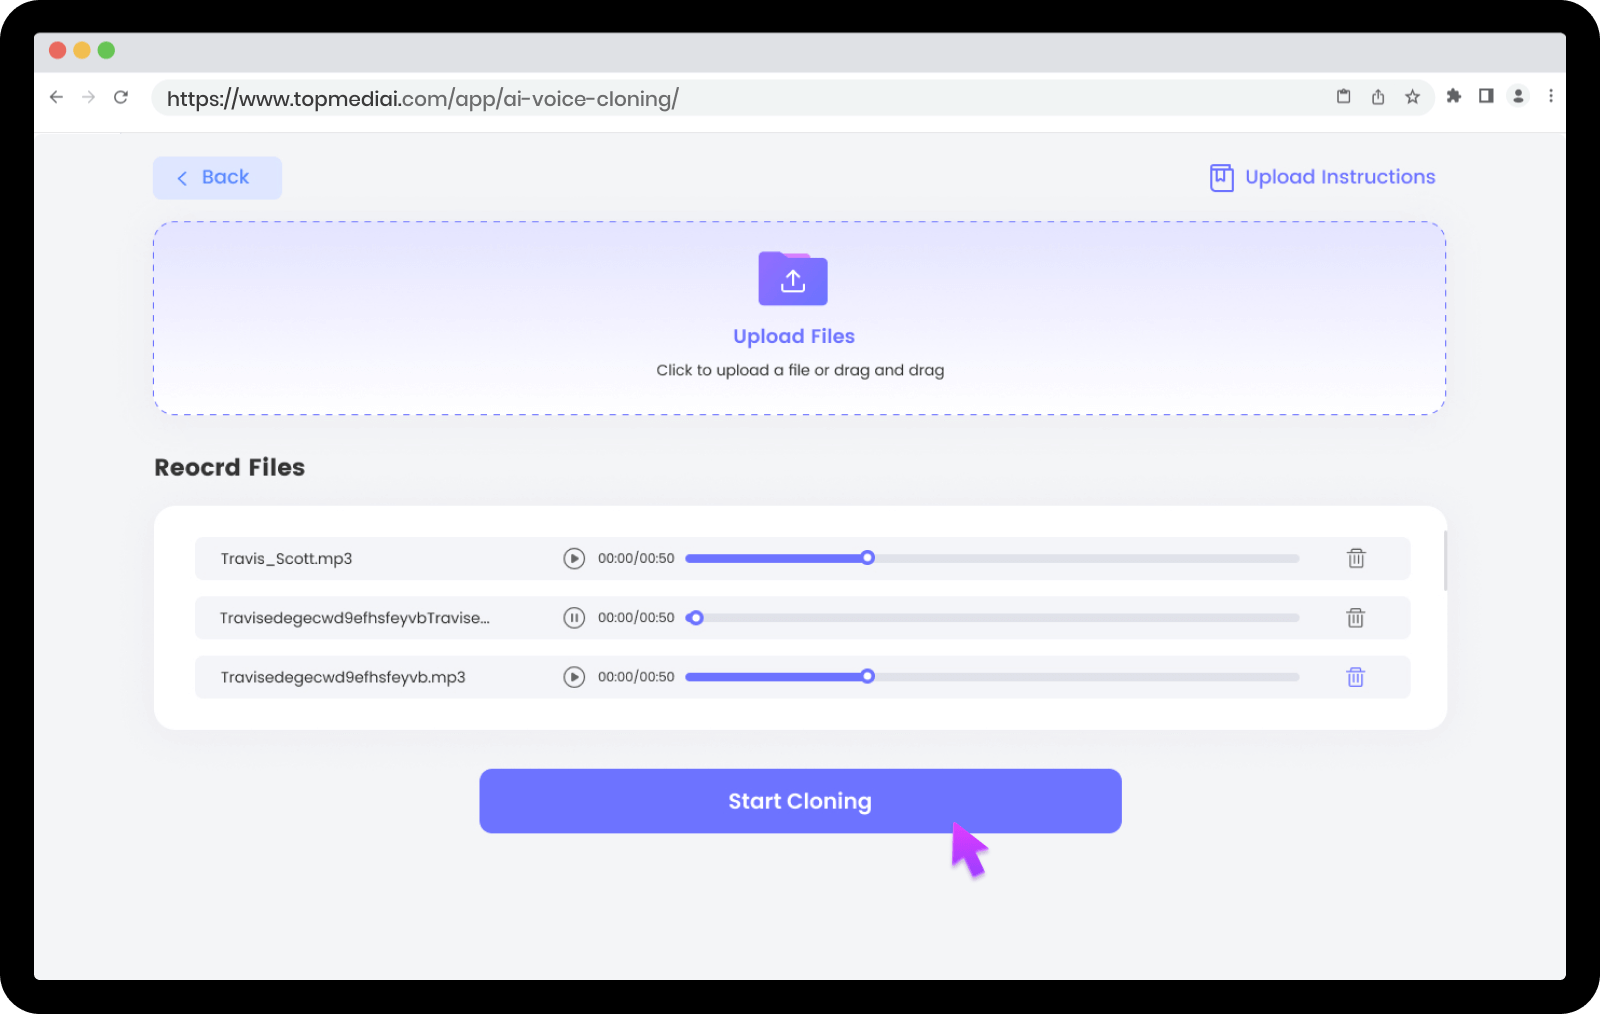Click the record files list scrollbar
Screen dimensions: 1600x1014
click(1445, 560)
